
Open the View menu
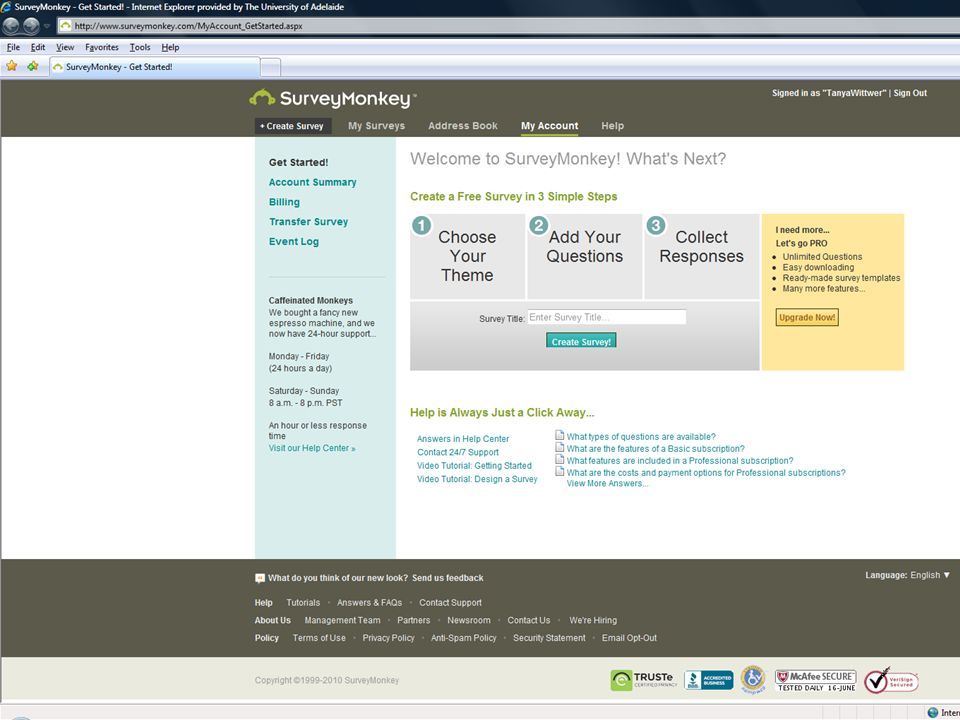[x=65, y=47]
